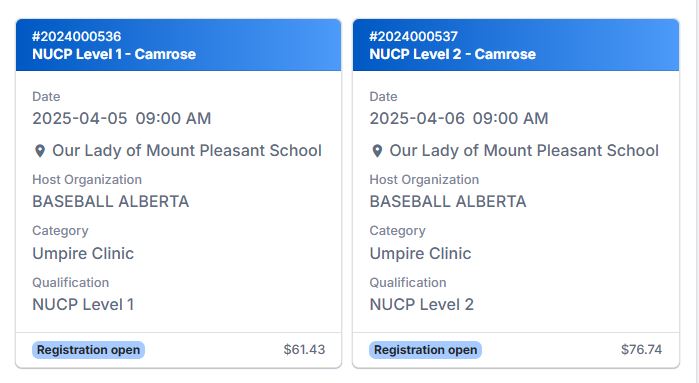Click Our Lady of Mount Pleasant School on Level 2 card

[x=524, y=151]
